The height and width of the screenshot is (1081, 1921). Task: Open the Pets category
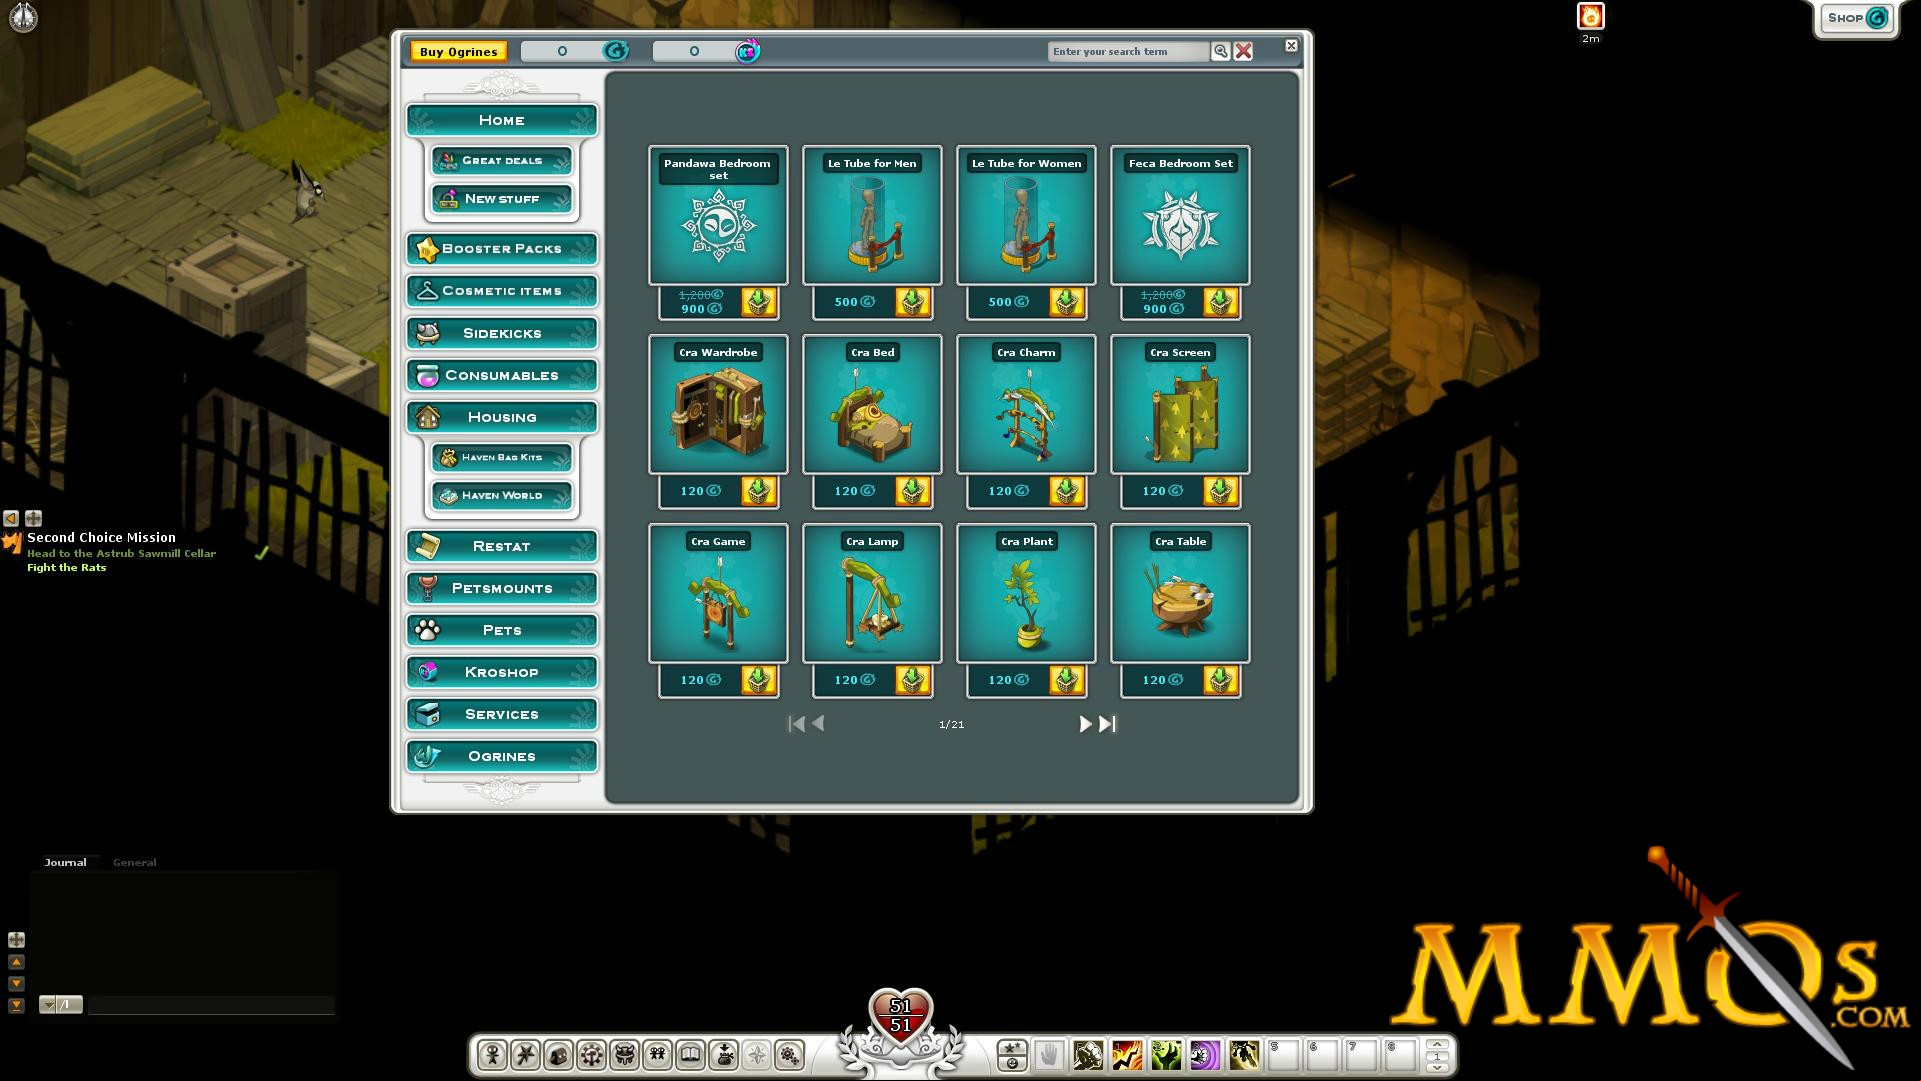coord(502,630)
